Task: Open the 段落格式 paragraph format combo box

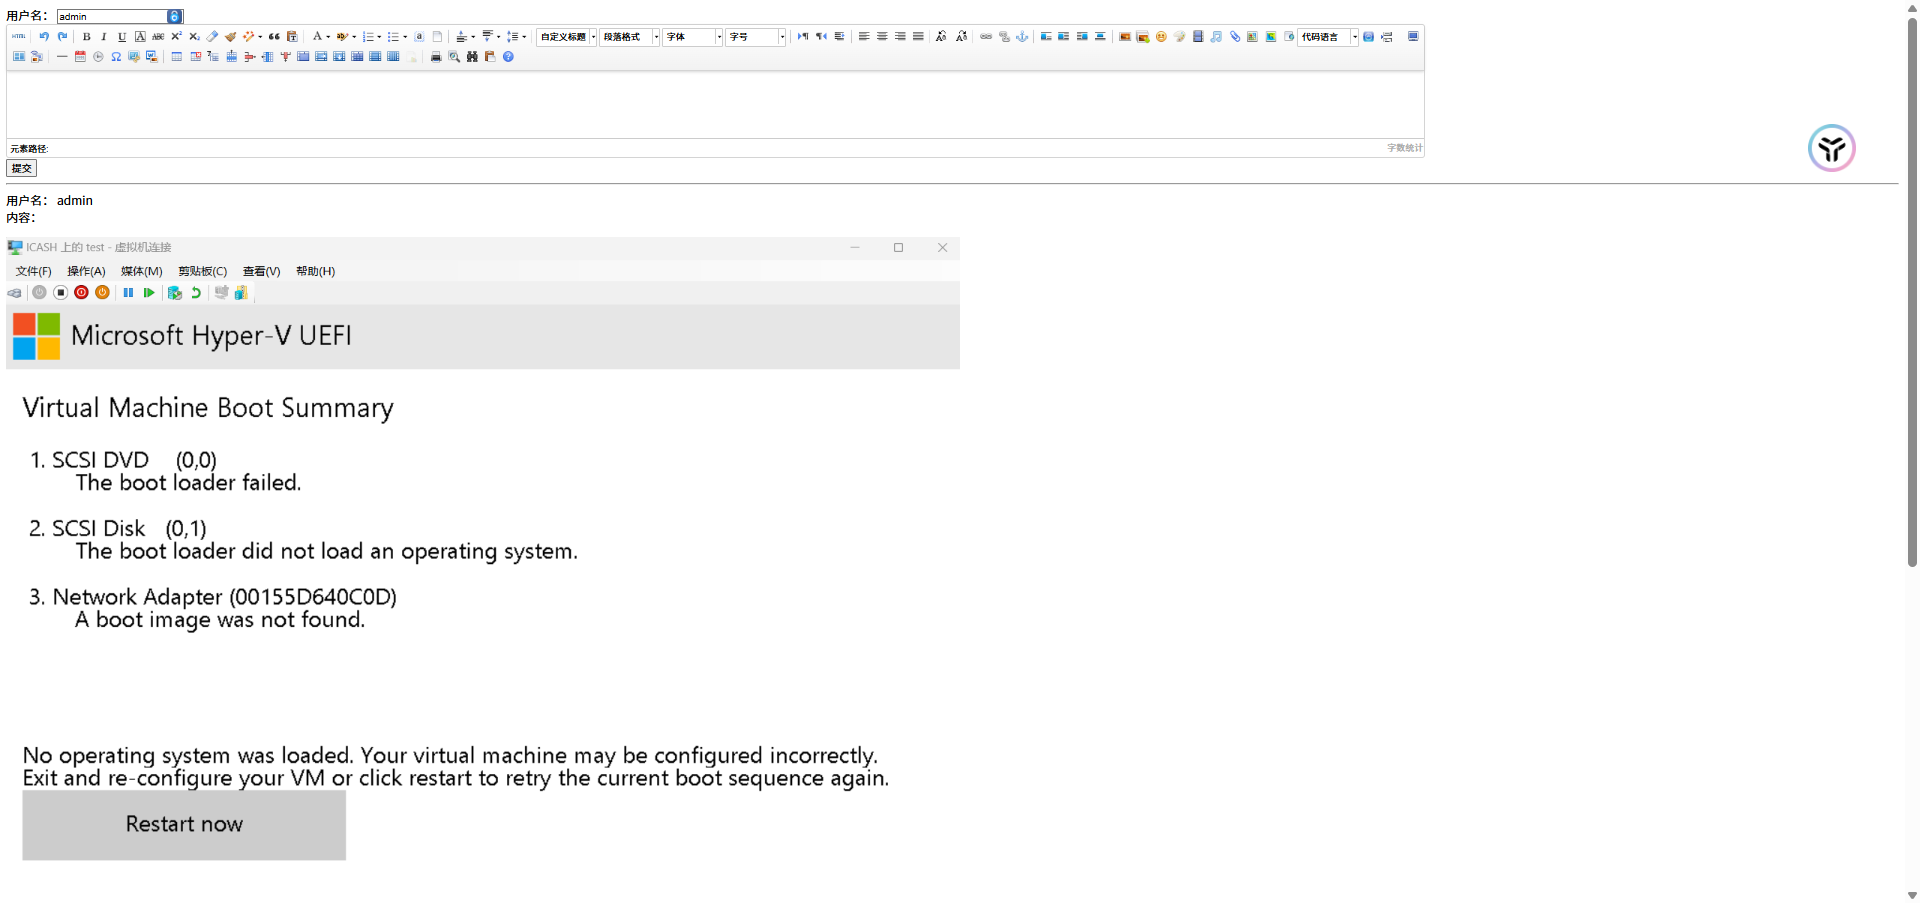Action: (x=630, y=37)
